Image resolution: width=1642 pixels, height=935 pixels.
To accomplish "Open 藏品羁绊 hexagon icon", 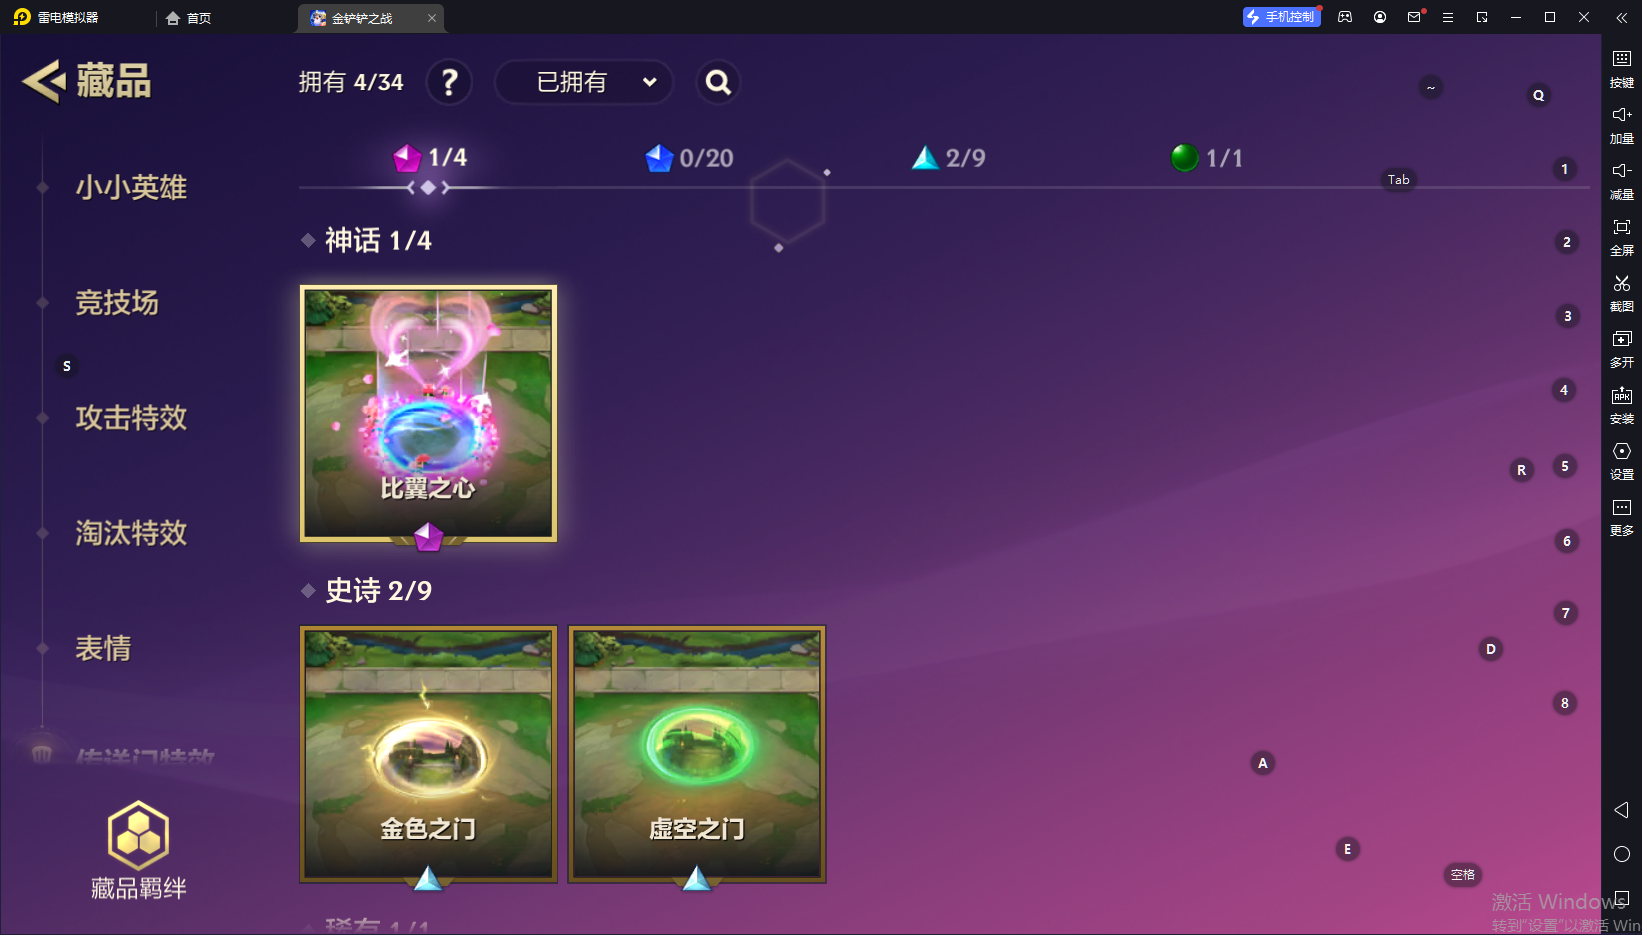I will (138, 835).
